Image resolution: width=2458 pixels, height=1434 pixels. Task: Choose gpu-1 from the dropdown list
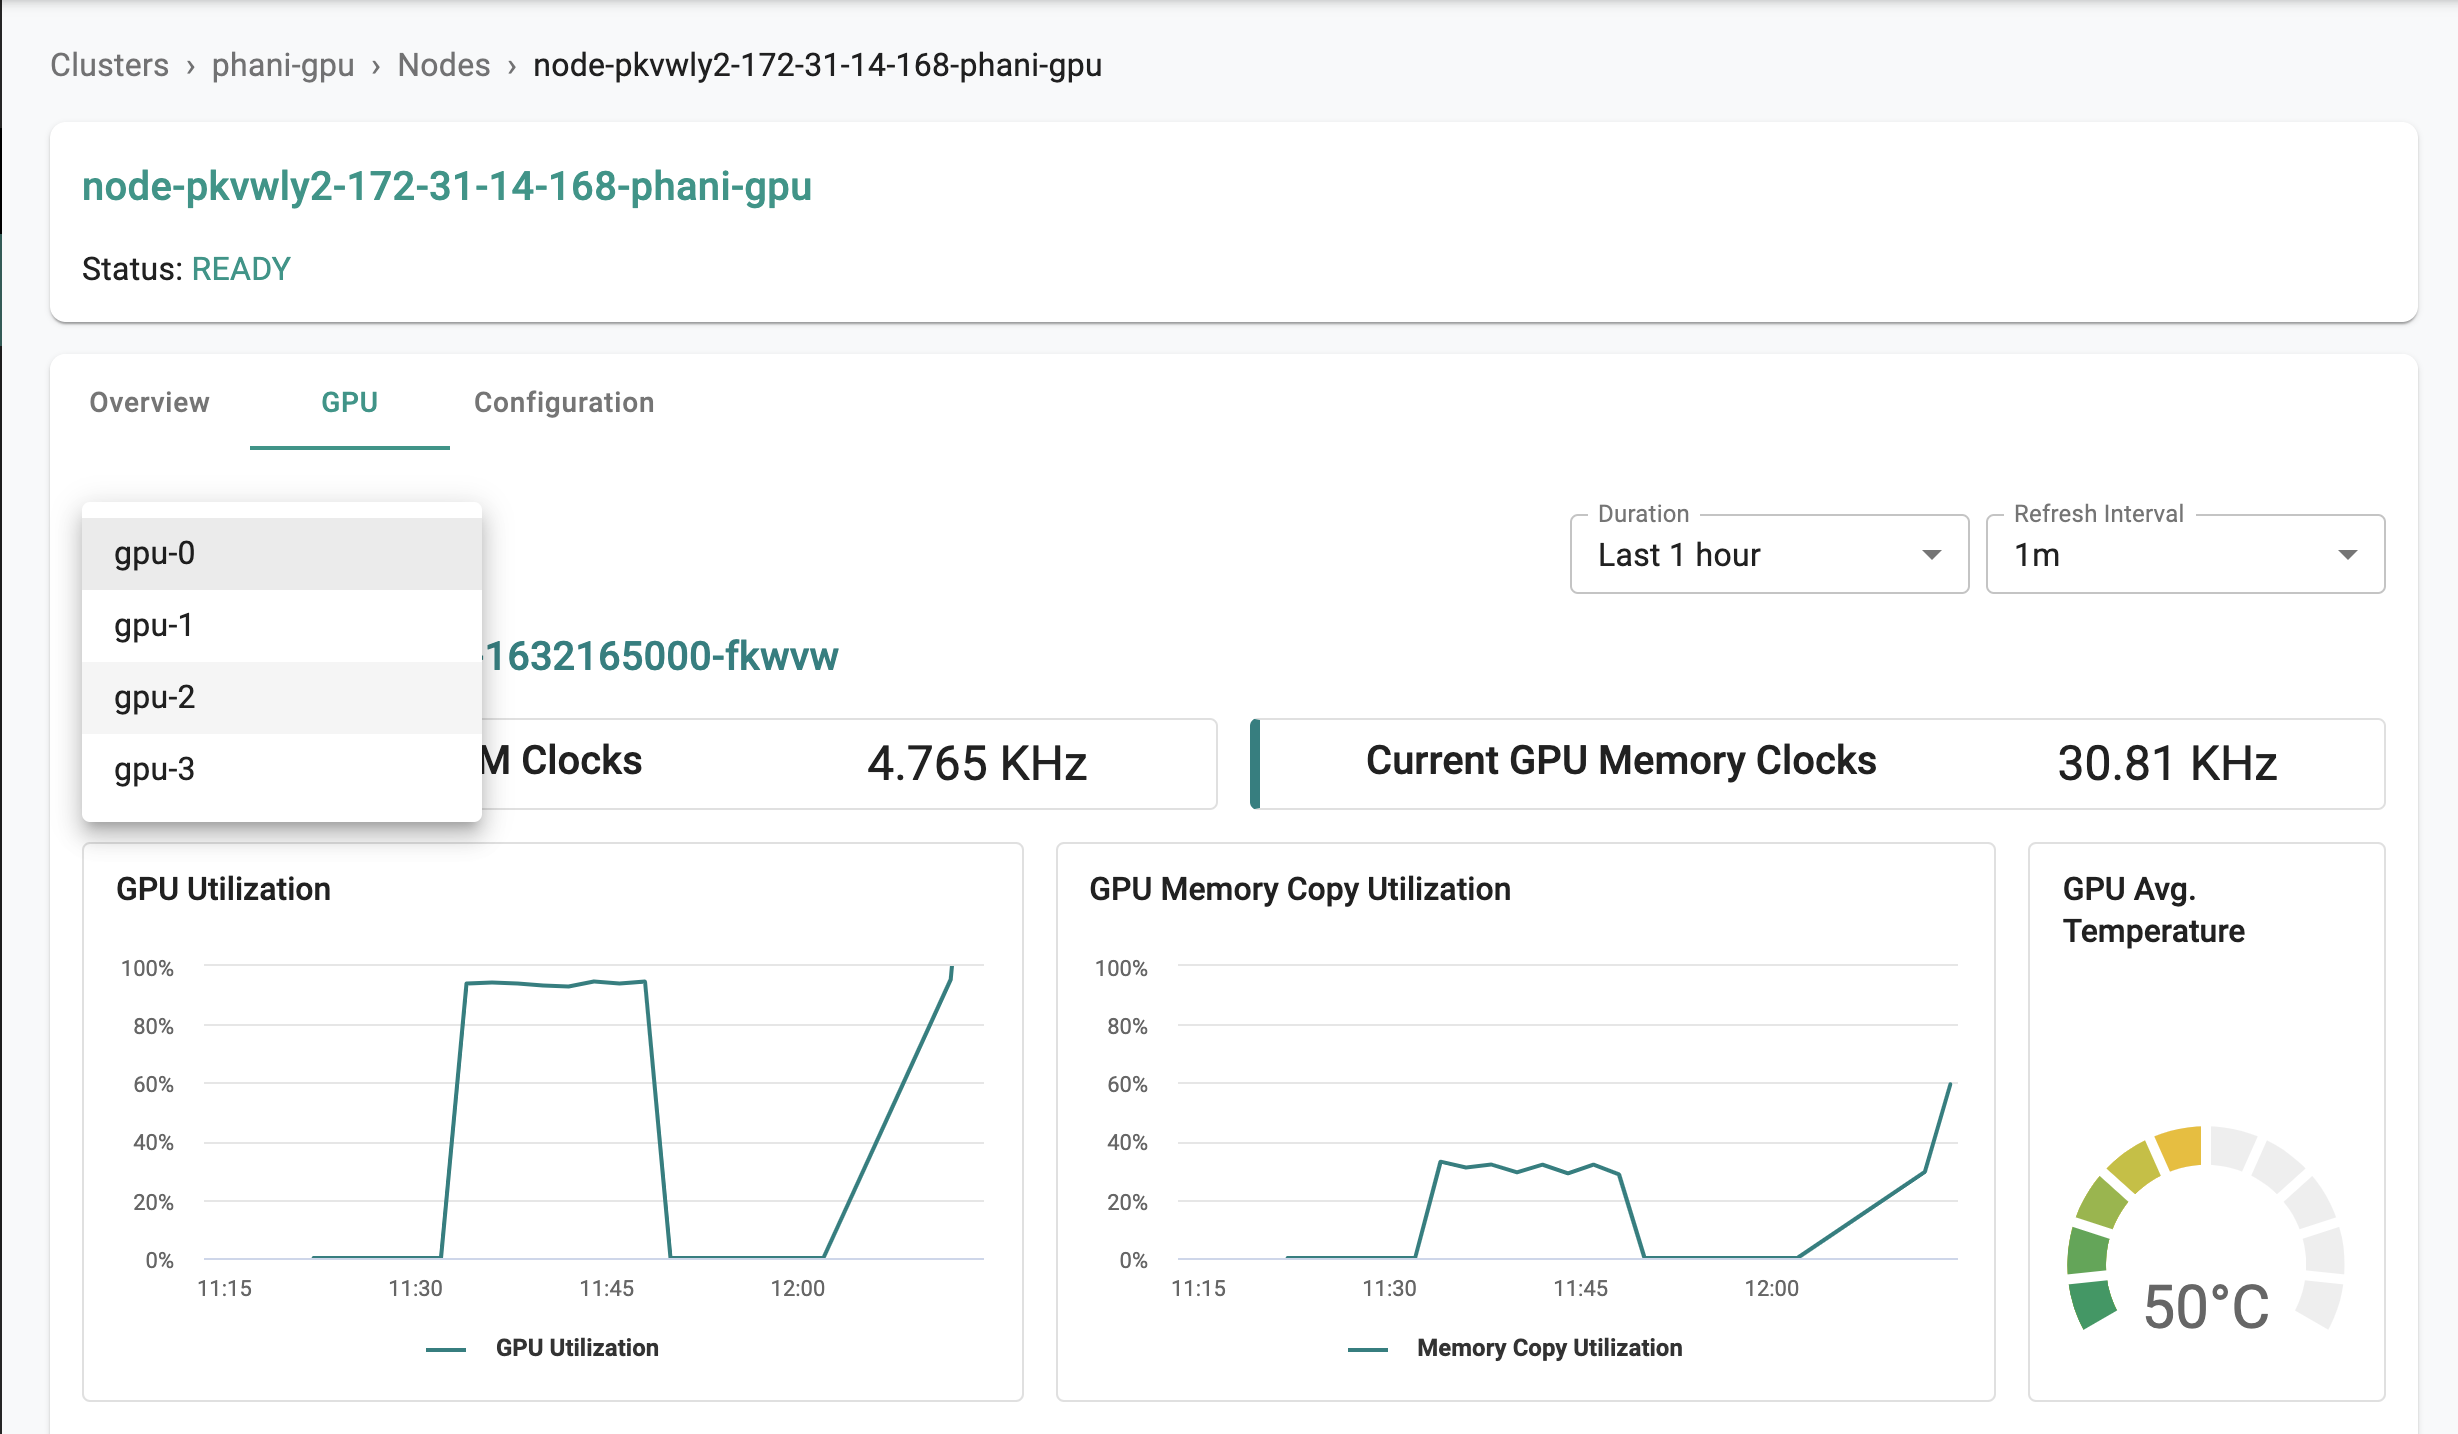pos(282,626)
